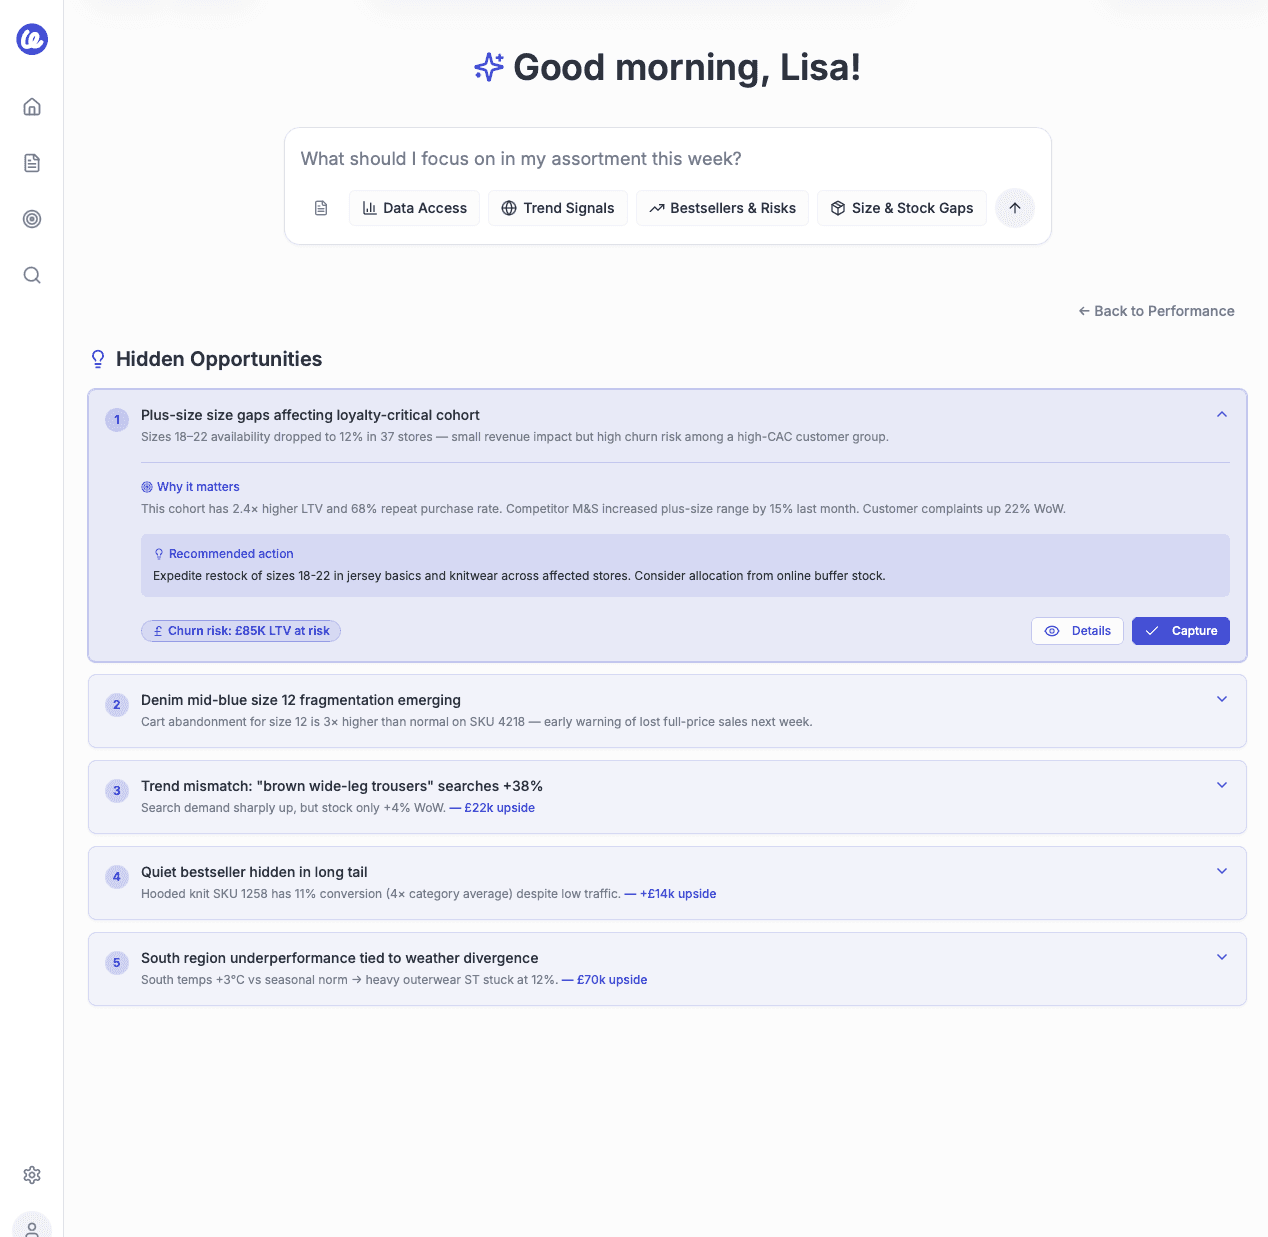Screen dimensions: 1268x1237
Task: Expand the Denim mid-blue size 12 card
Action: click(1222, 699)
